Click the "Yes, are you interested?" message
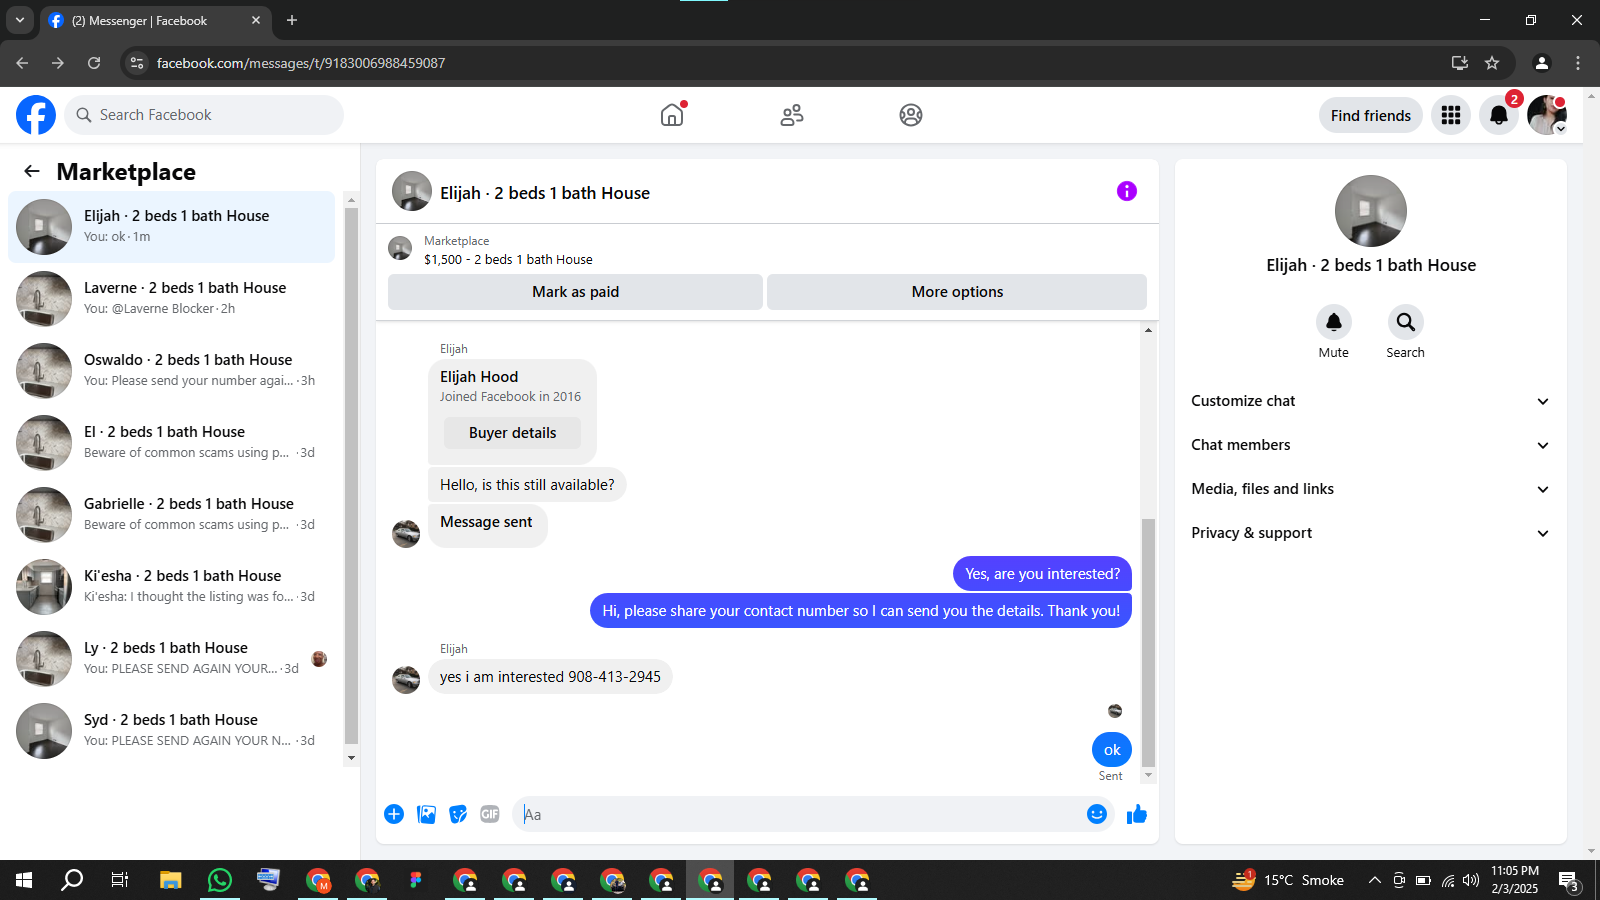Screen dimensions: 1600x900 pyautogui.click(x=1042, y=574)
